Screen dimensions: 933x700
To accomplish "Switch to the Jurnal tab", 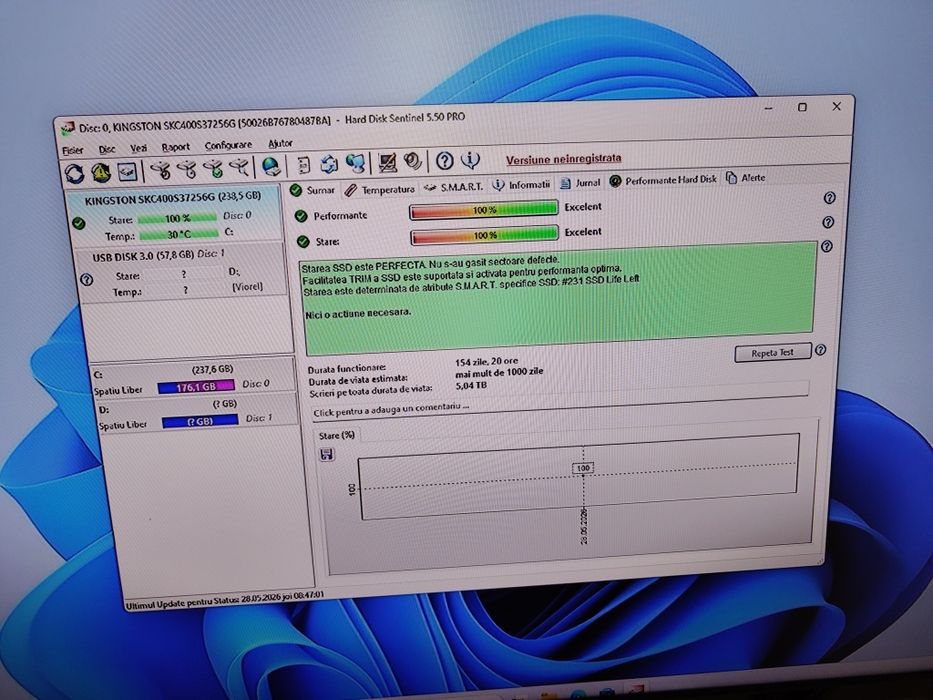I will pyautogui.click(x=580, y=183).
